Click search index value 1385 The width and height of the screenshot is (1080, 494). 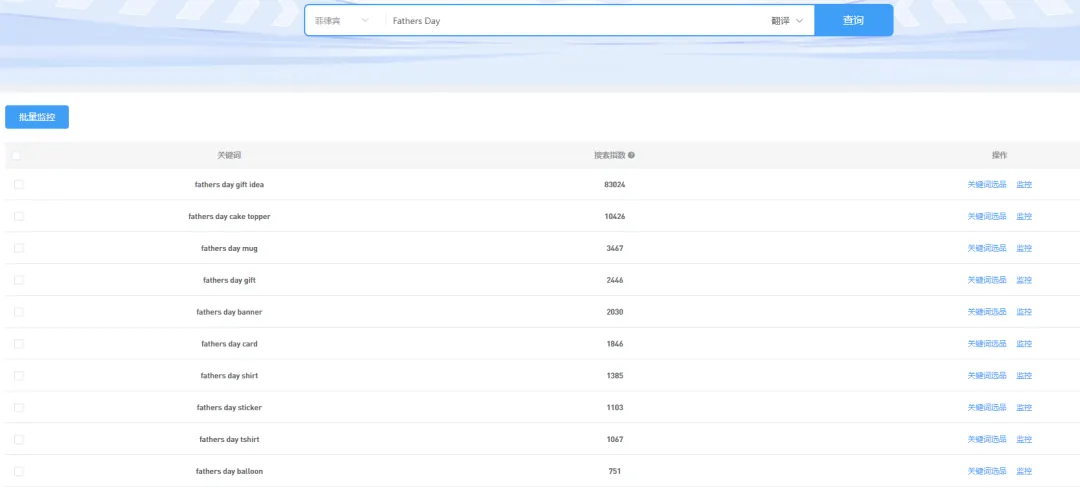tap(614, 375)
